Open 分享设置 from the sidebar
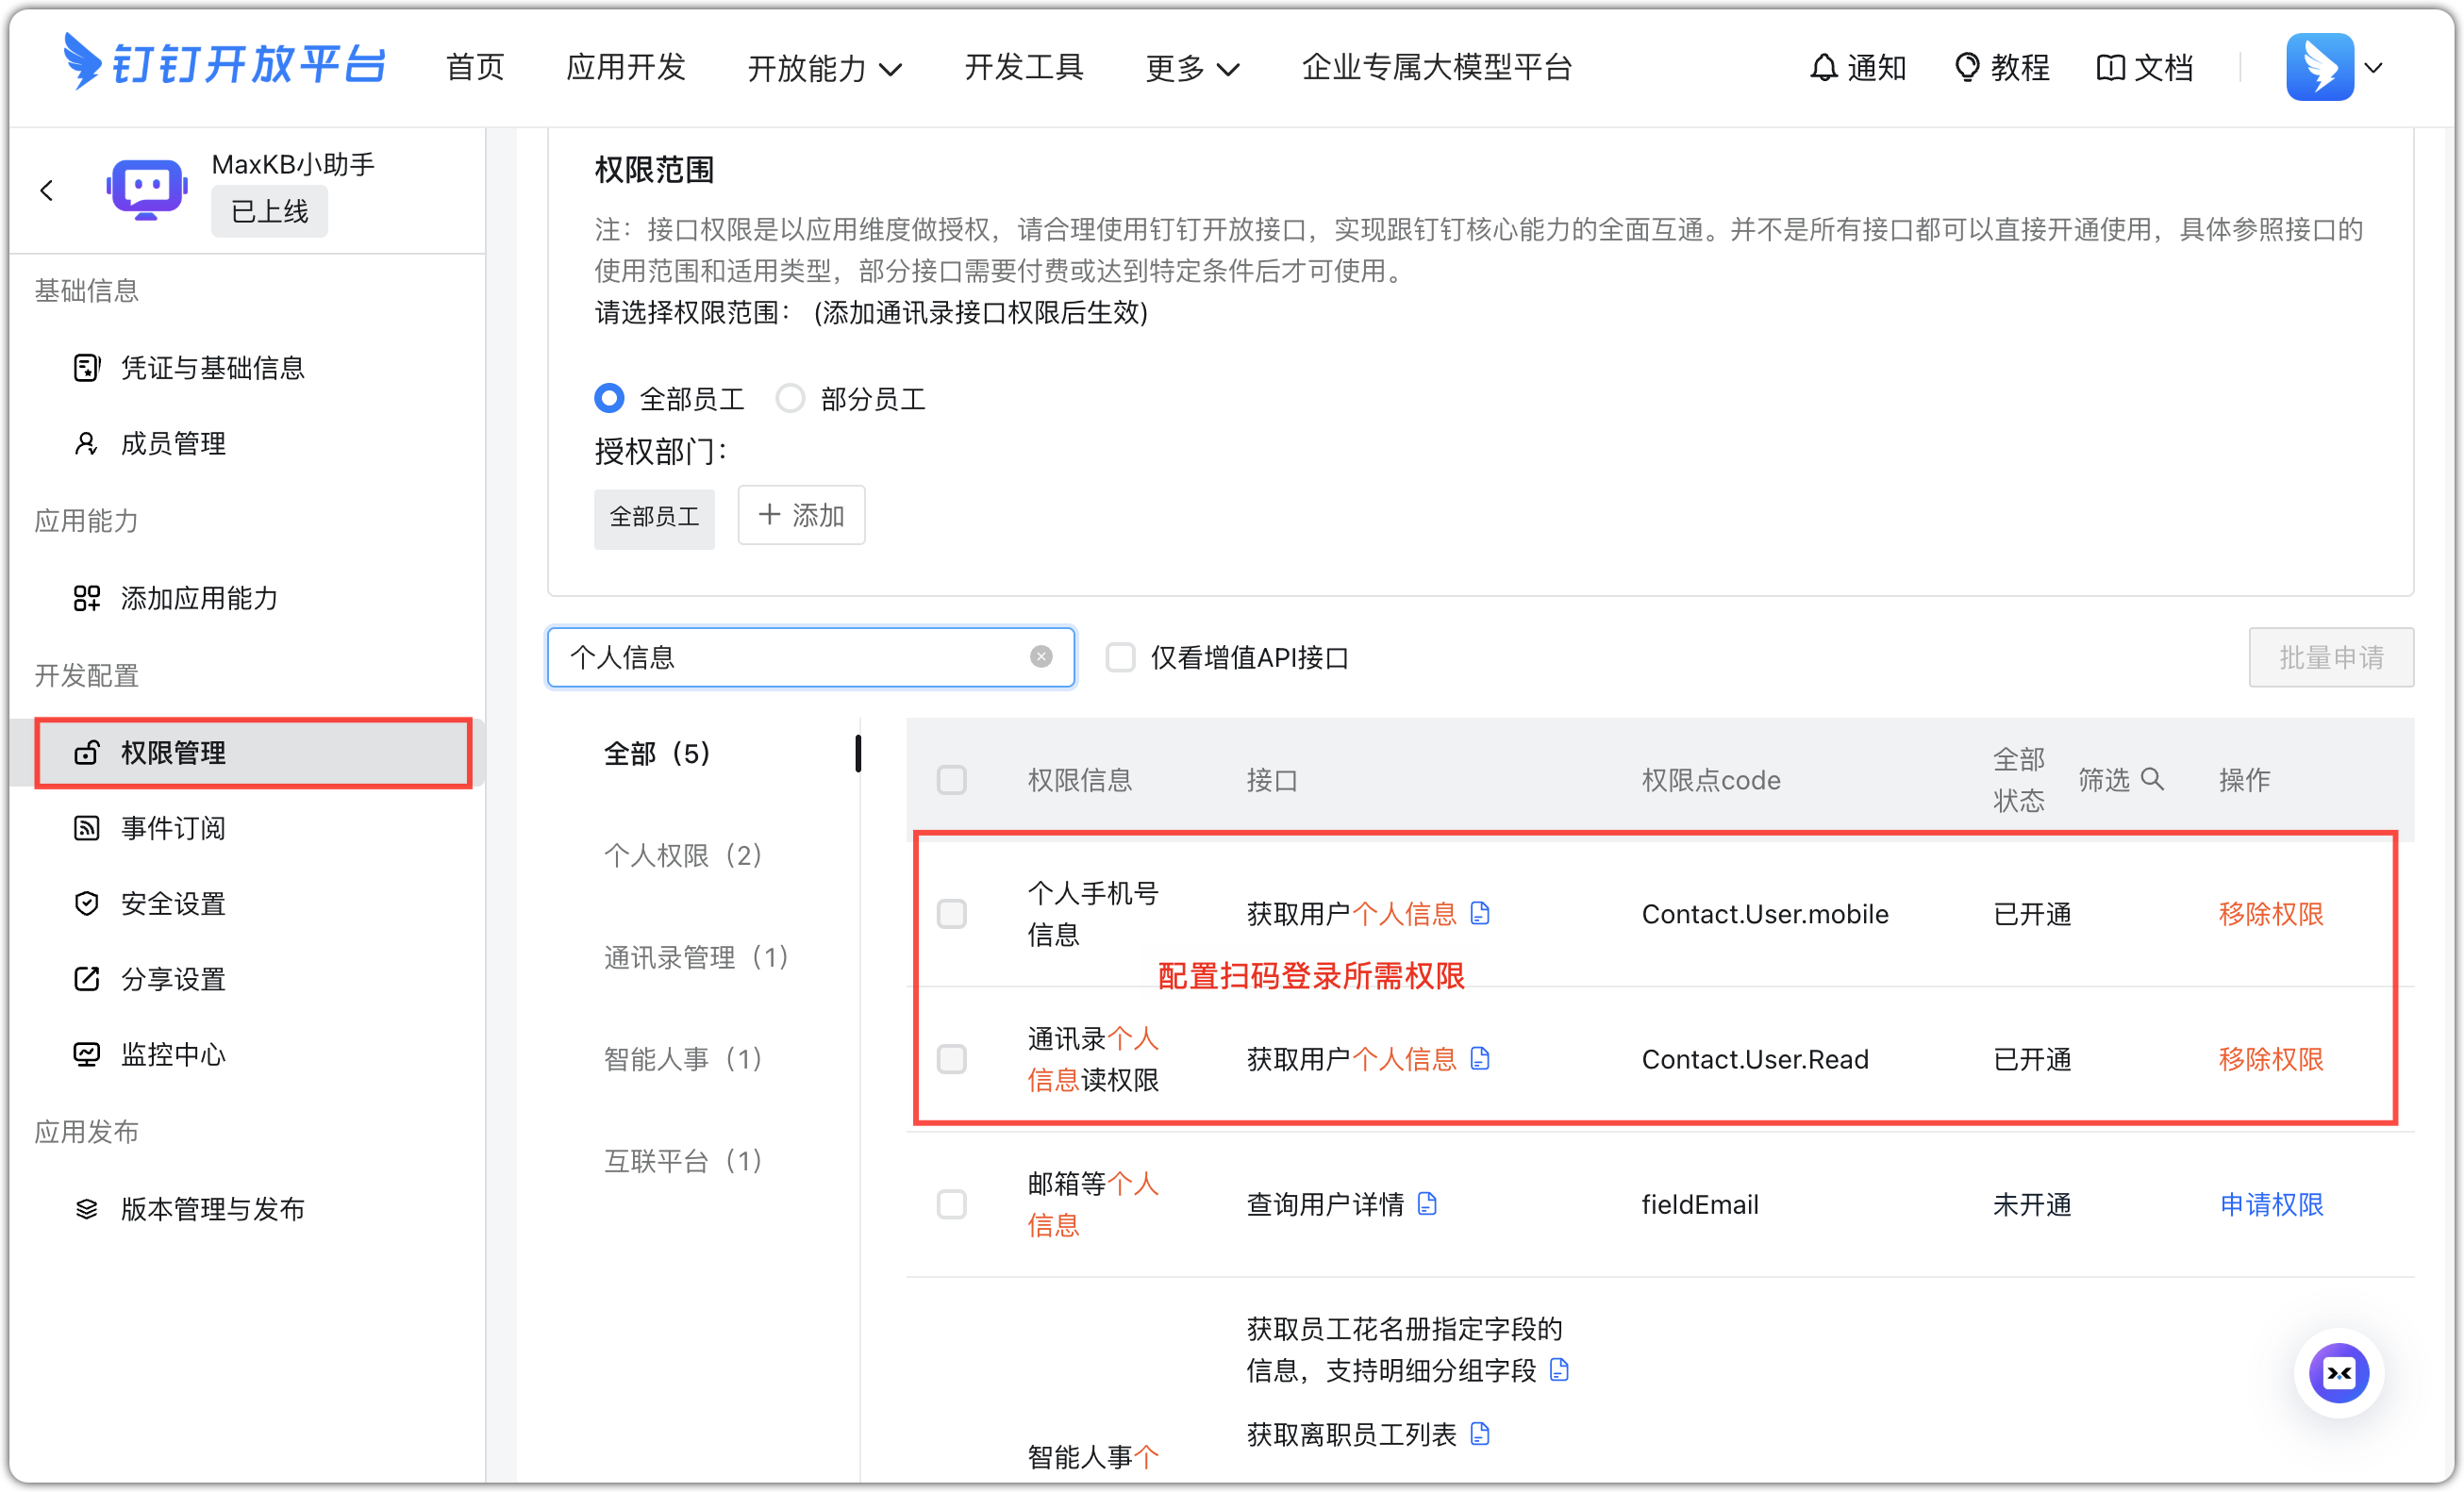This screenshot has width=2464, height=1492. tap(172, 978)
